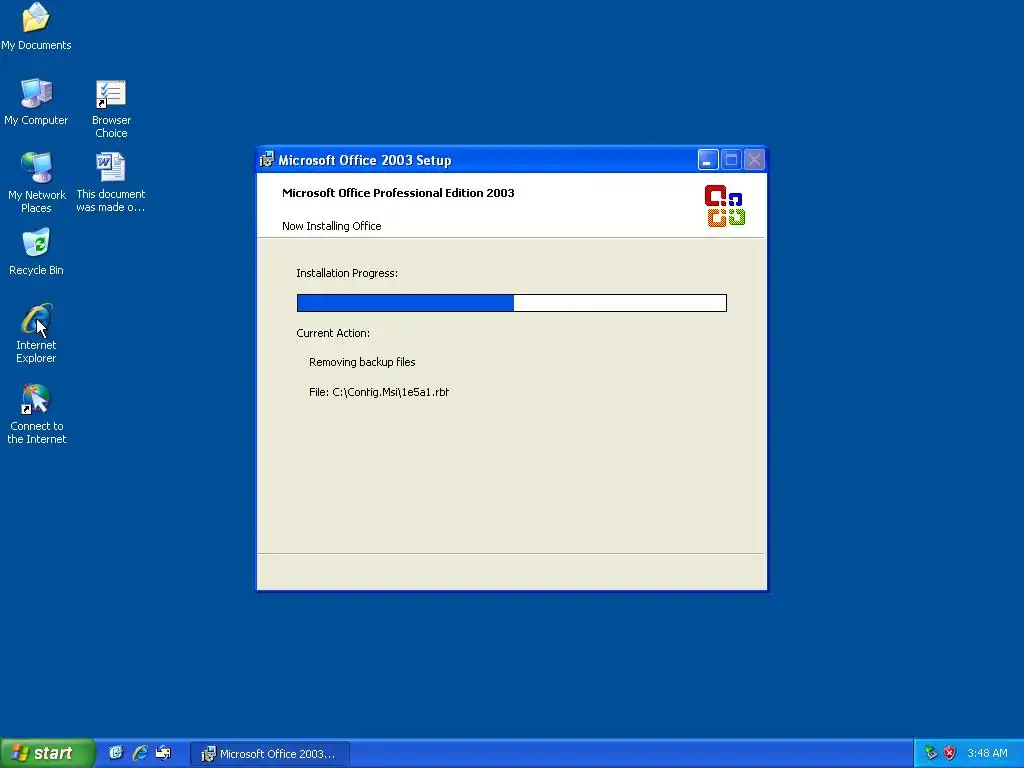This screenshot has height=768, width=1024.
Task: Open the Start menu
Action: click(47, 753)
